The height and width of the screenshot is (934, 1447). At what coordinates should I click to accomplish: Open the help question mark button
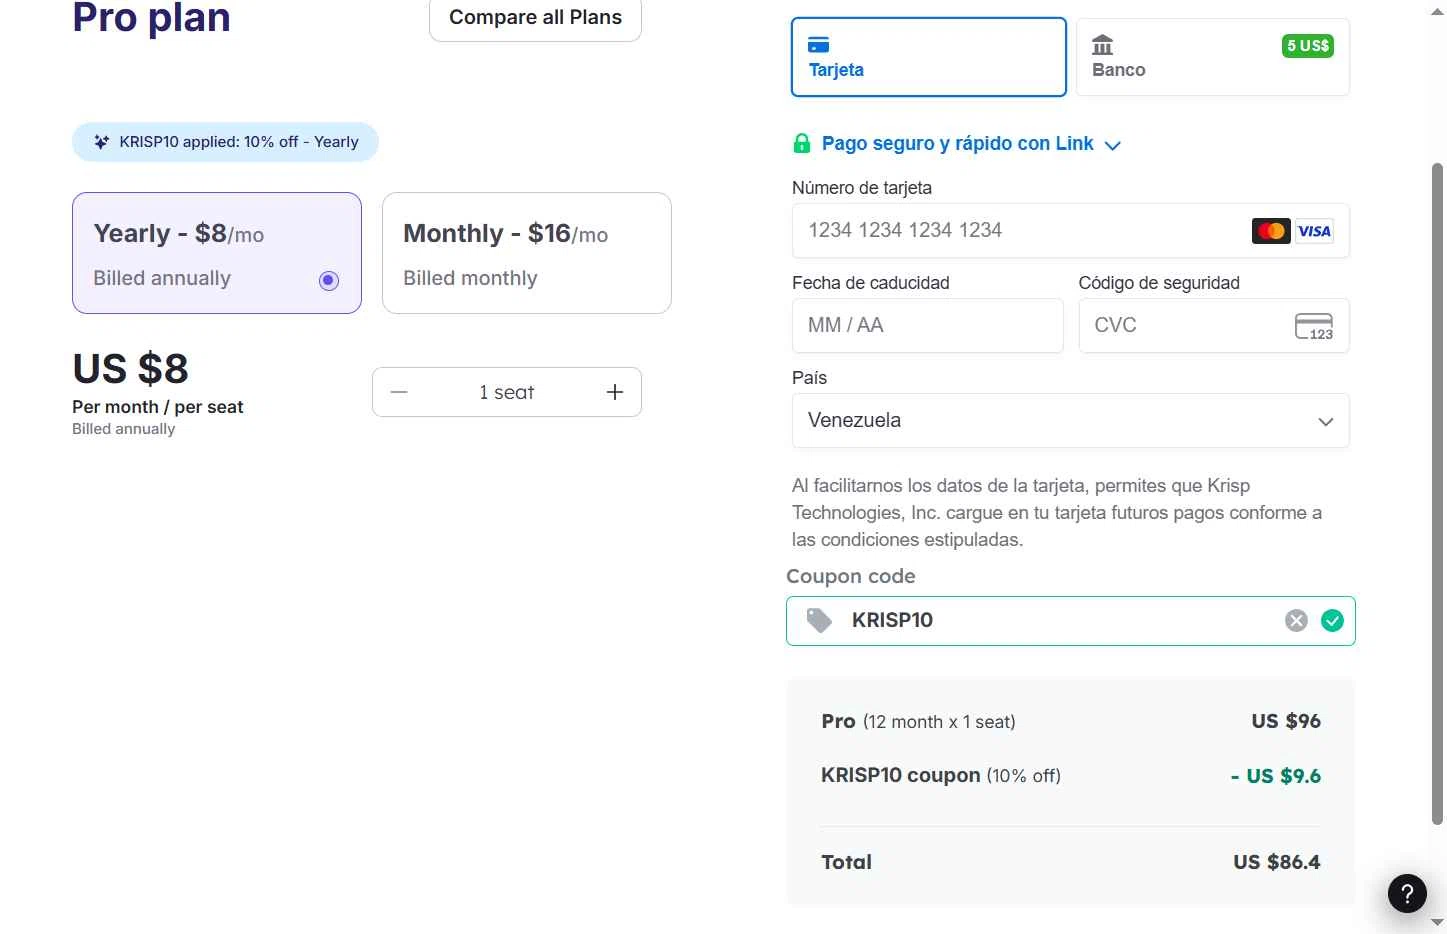[1407, 893]
